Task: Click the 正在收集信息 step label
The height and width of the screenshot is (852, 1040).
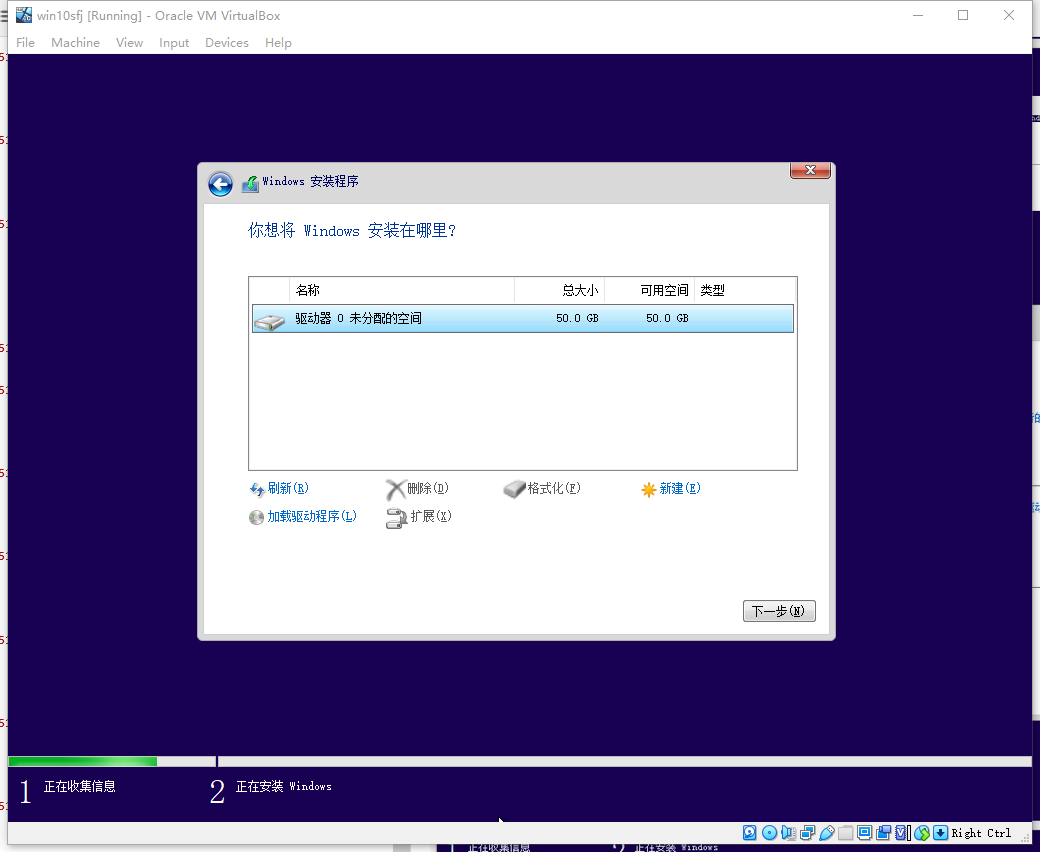Action: (80, 786)
